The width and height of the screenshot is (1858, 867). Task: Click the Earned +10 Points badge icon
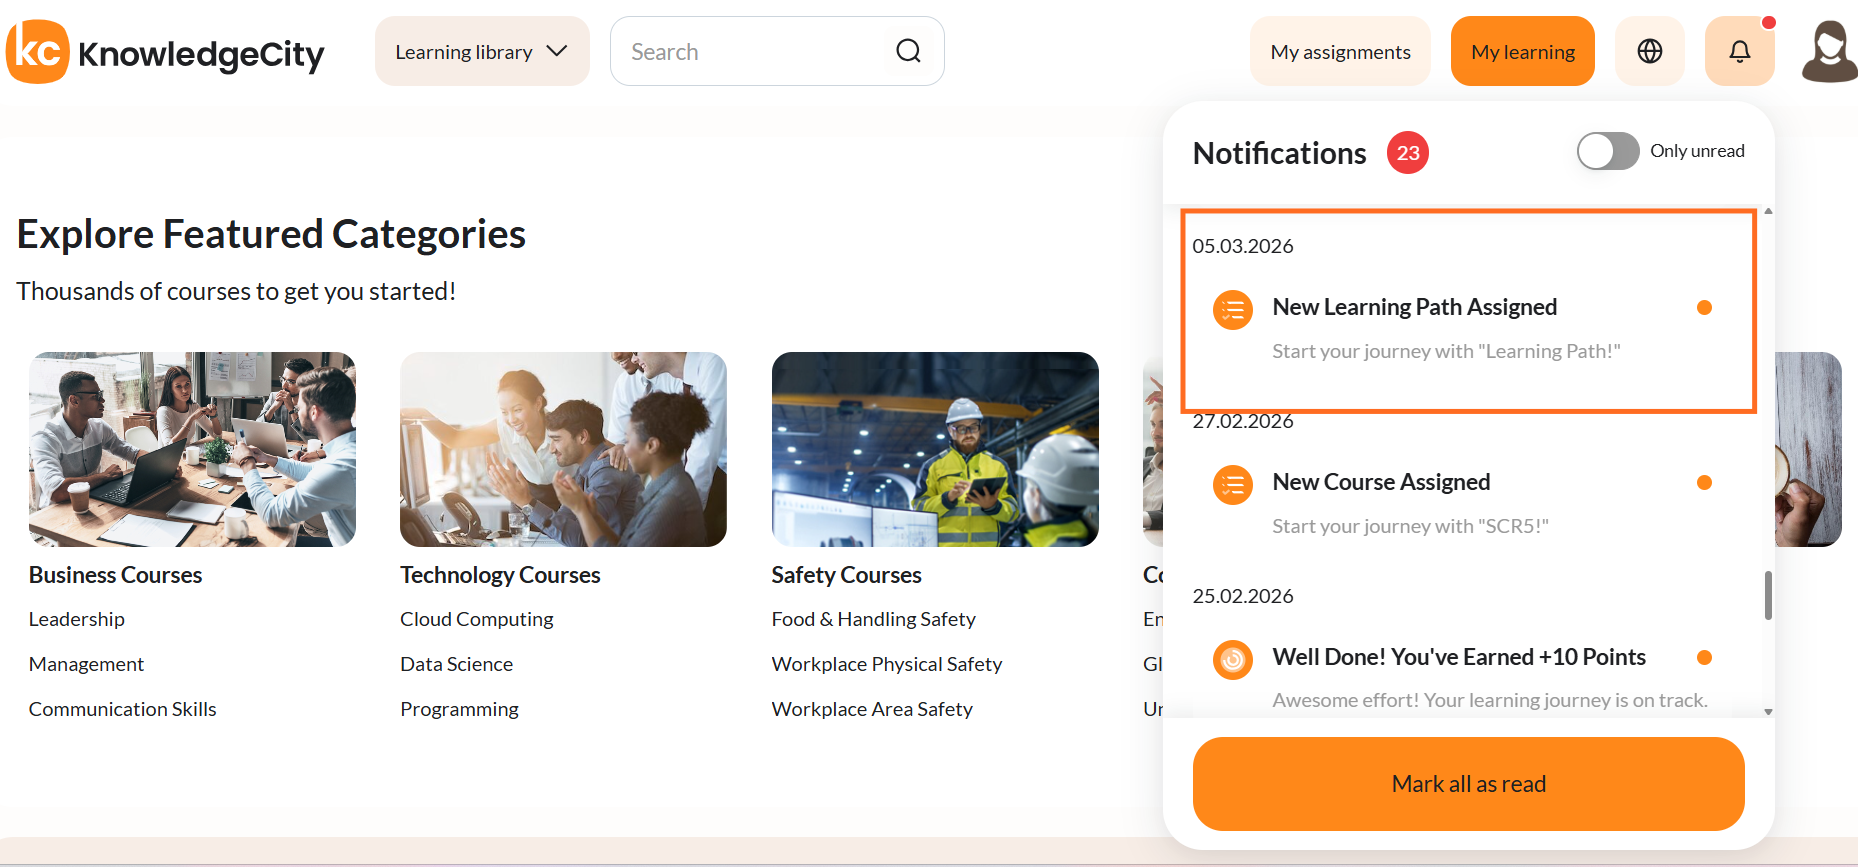tap(1233, 660)
